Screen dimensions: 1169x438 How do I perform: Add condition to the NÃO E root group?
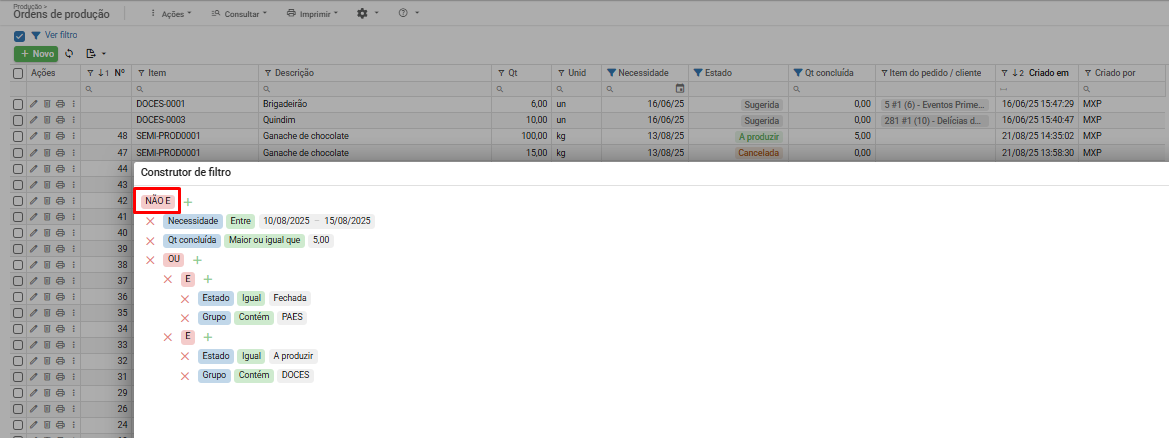(188, 202)
